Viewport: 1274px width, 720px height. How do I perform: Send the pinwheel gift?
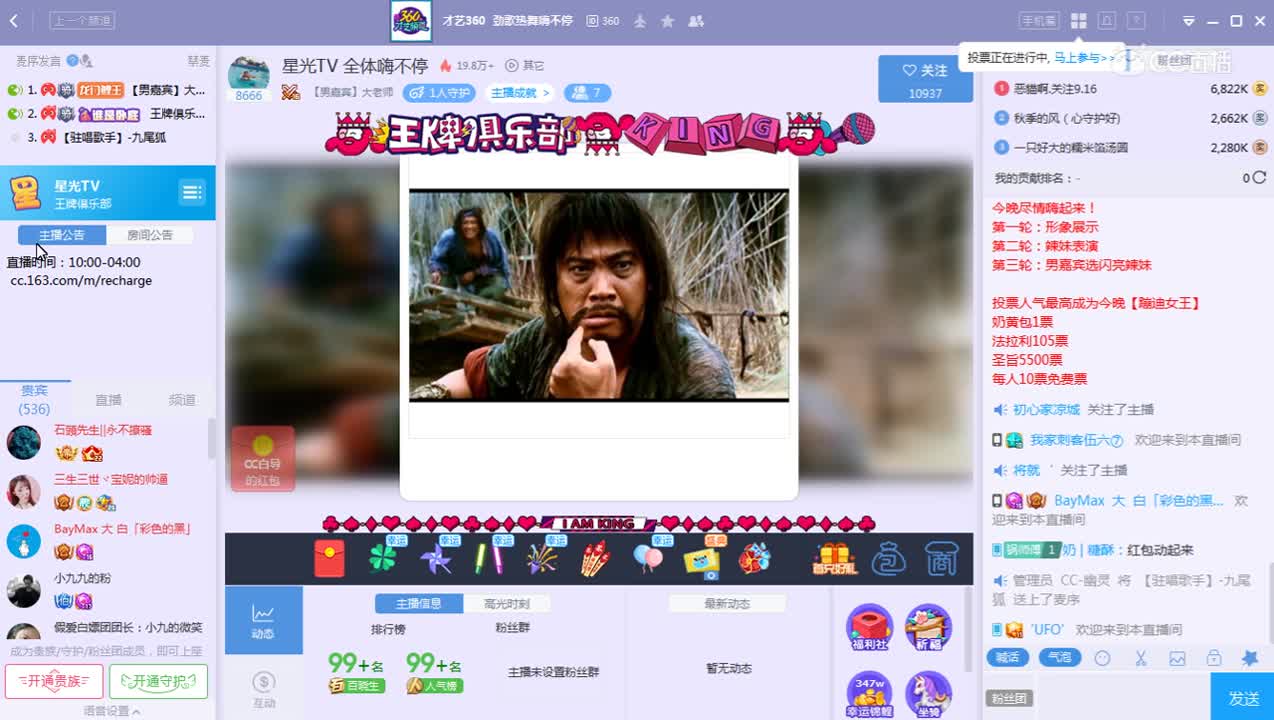tap(436, 559)
